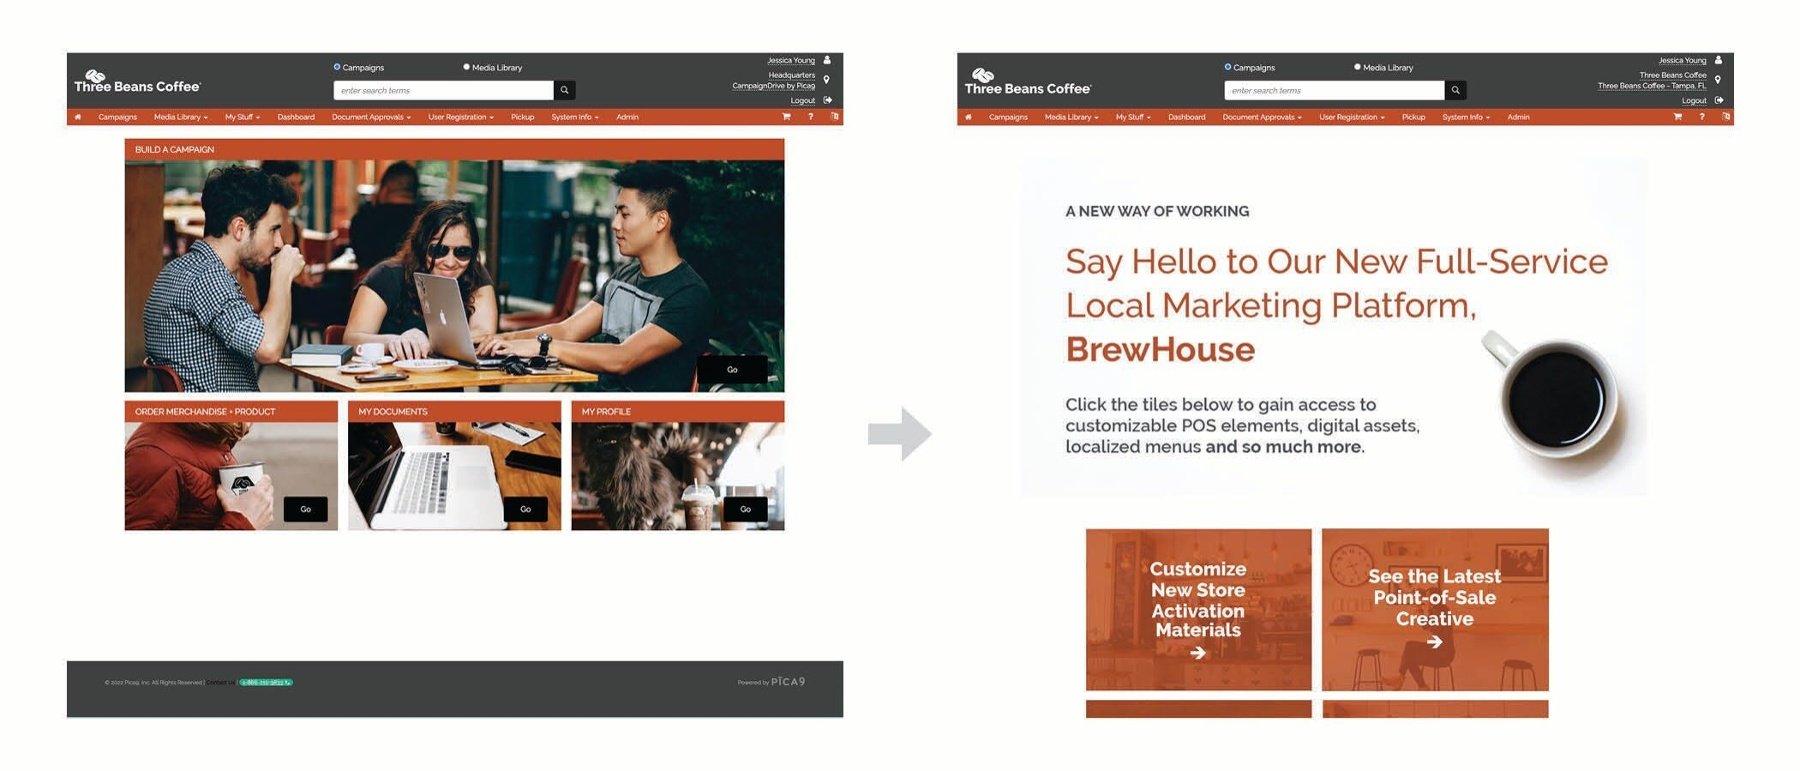
Task: Click Go on My Profile tile
Action: [745, 509]
